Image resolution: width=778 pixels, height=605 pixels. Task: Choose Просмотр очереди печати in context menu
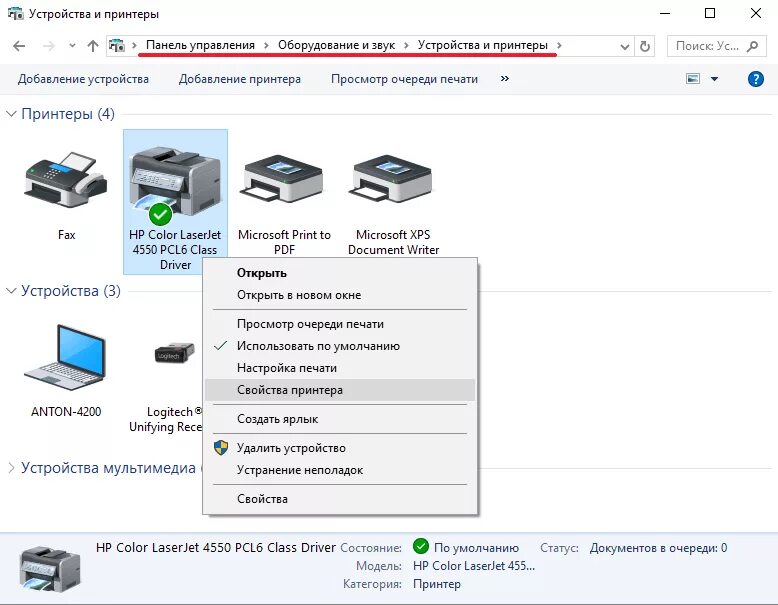pos(340,324)
